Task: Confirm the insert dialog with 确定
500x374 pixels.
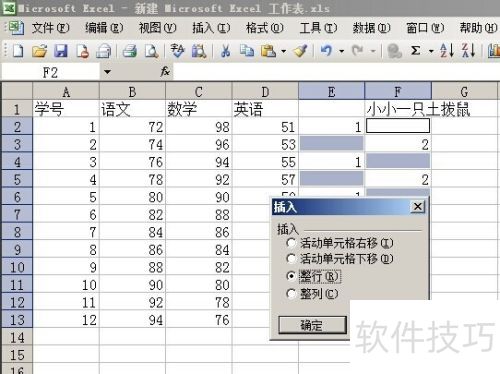Action: pos(312,325)
